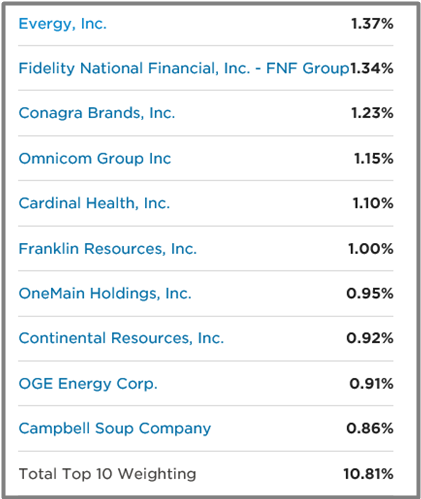Select Continental Resources, Inc. link
Viewport: 421px width, 499px height.
[121, 338]
